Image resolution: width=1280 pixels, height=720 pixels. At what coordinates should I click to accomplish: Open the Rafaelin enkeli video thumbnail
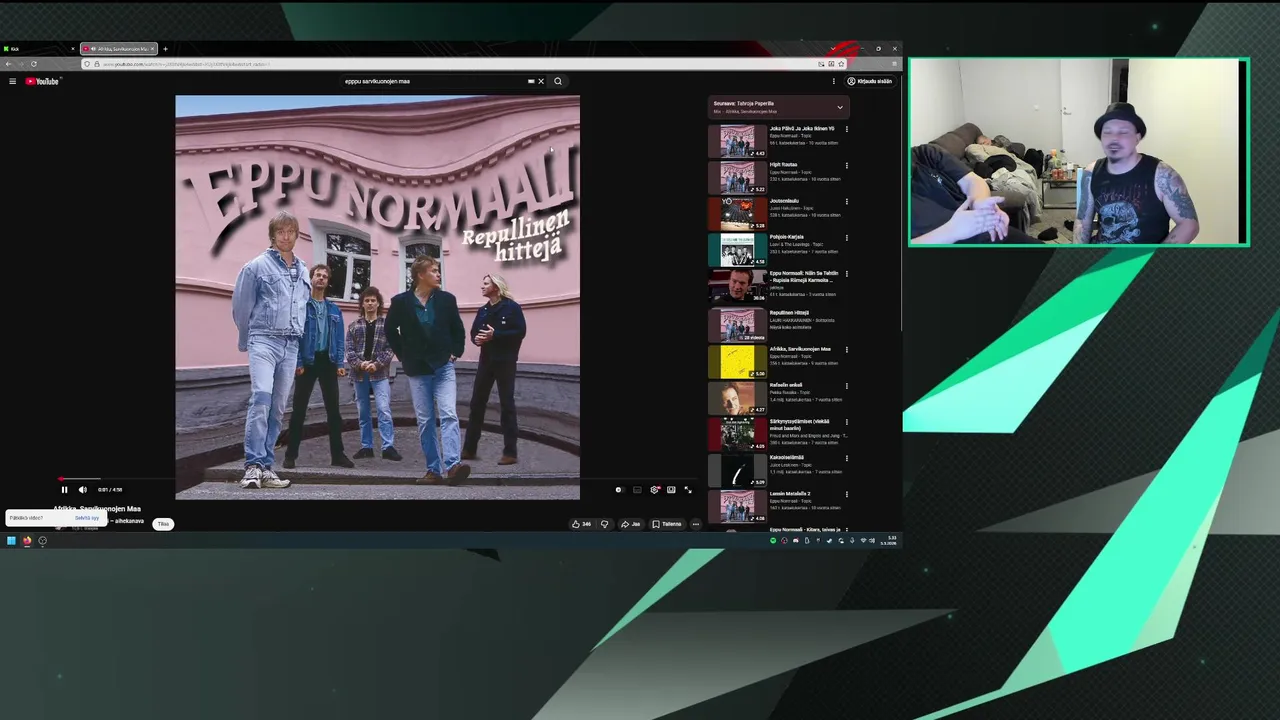click(x=737, y=397)
